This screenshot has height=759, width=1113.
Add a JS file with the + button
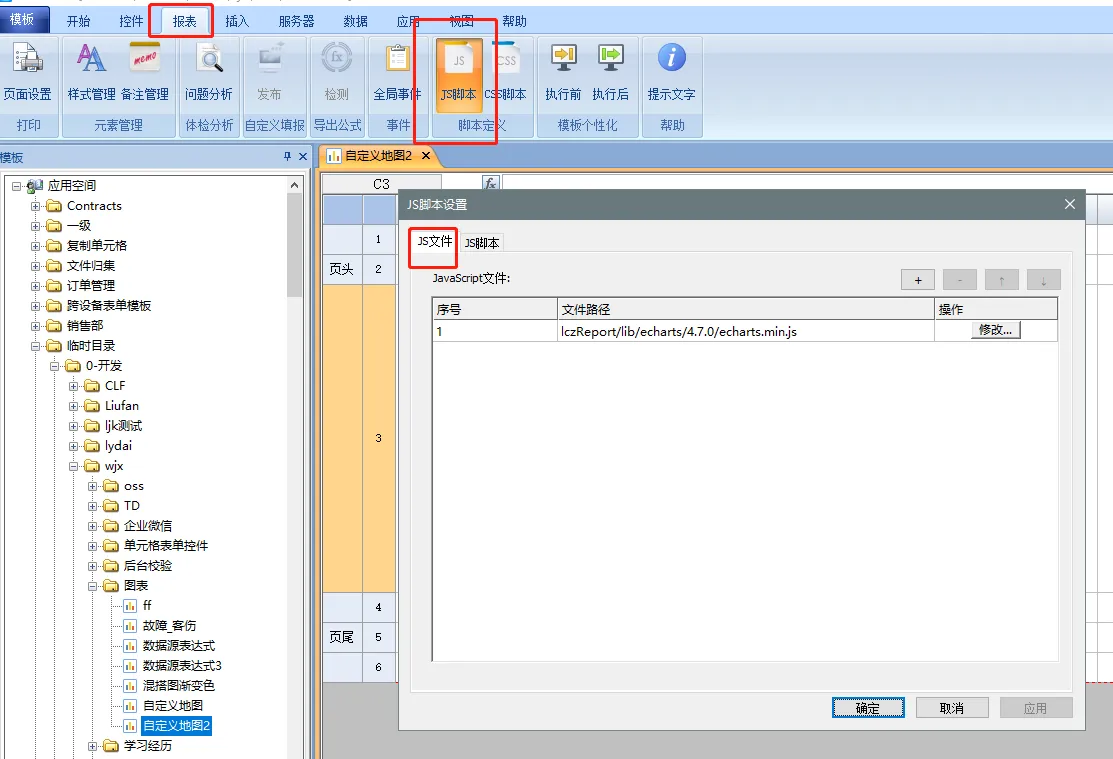coord(918,280)
